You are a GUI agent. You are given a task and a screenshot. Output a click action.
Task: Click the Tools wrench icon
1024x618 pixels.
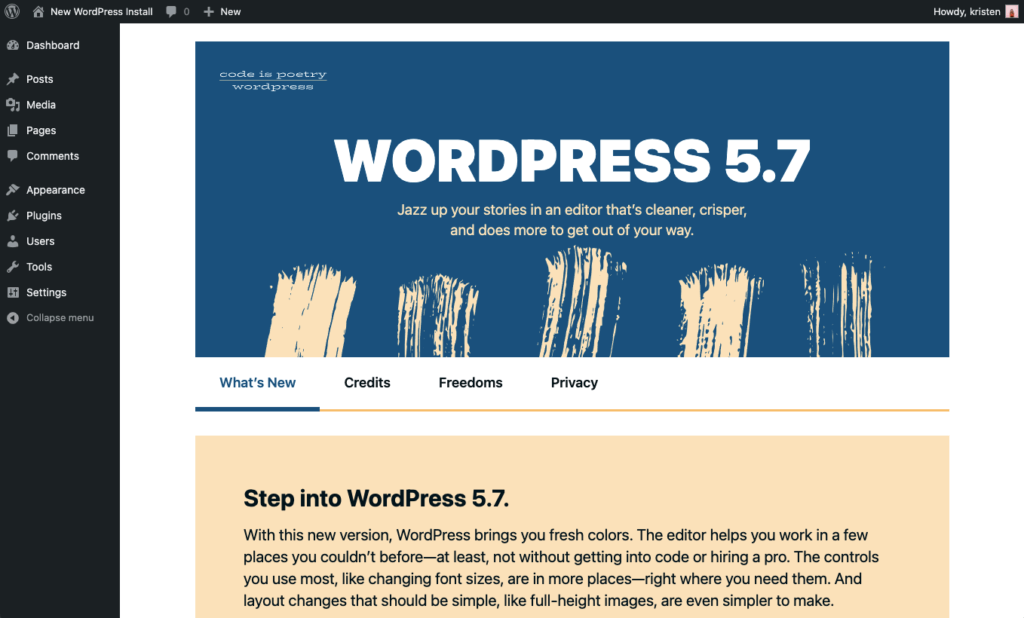click(13, 266)
